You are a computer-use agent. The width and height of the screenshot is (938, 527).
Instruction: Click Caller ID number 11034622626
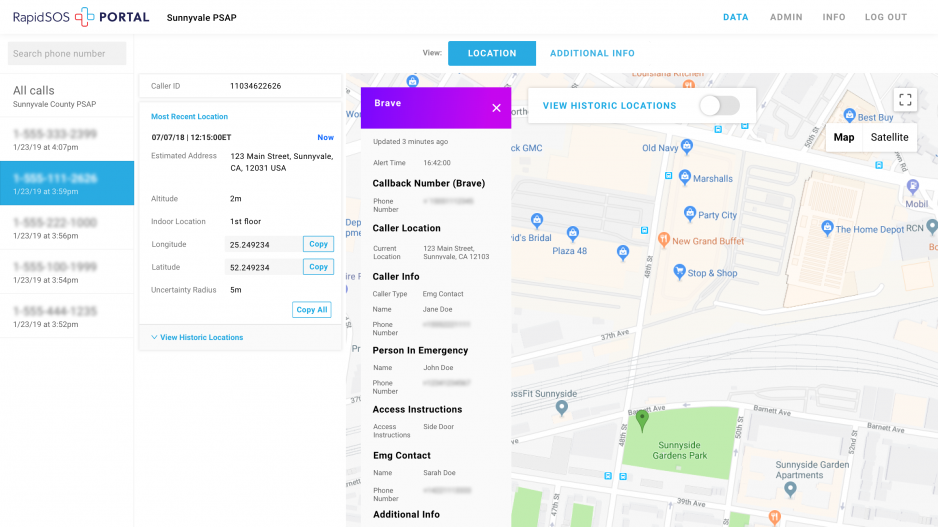point(255,86)
